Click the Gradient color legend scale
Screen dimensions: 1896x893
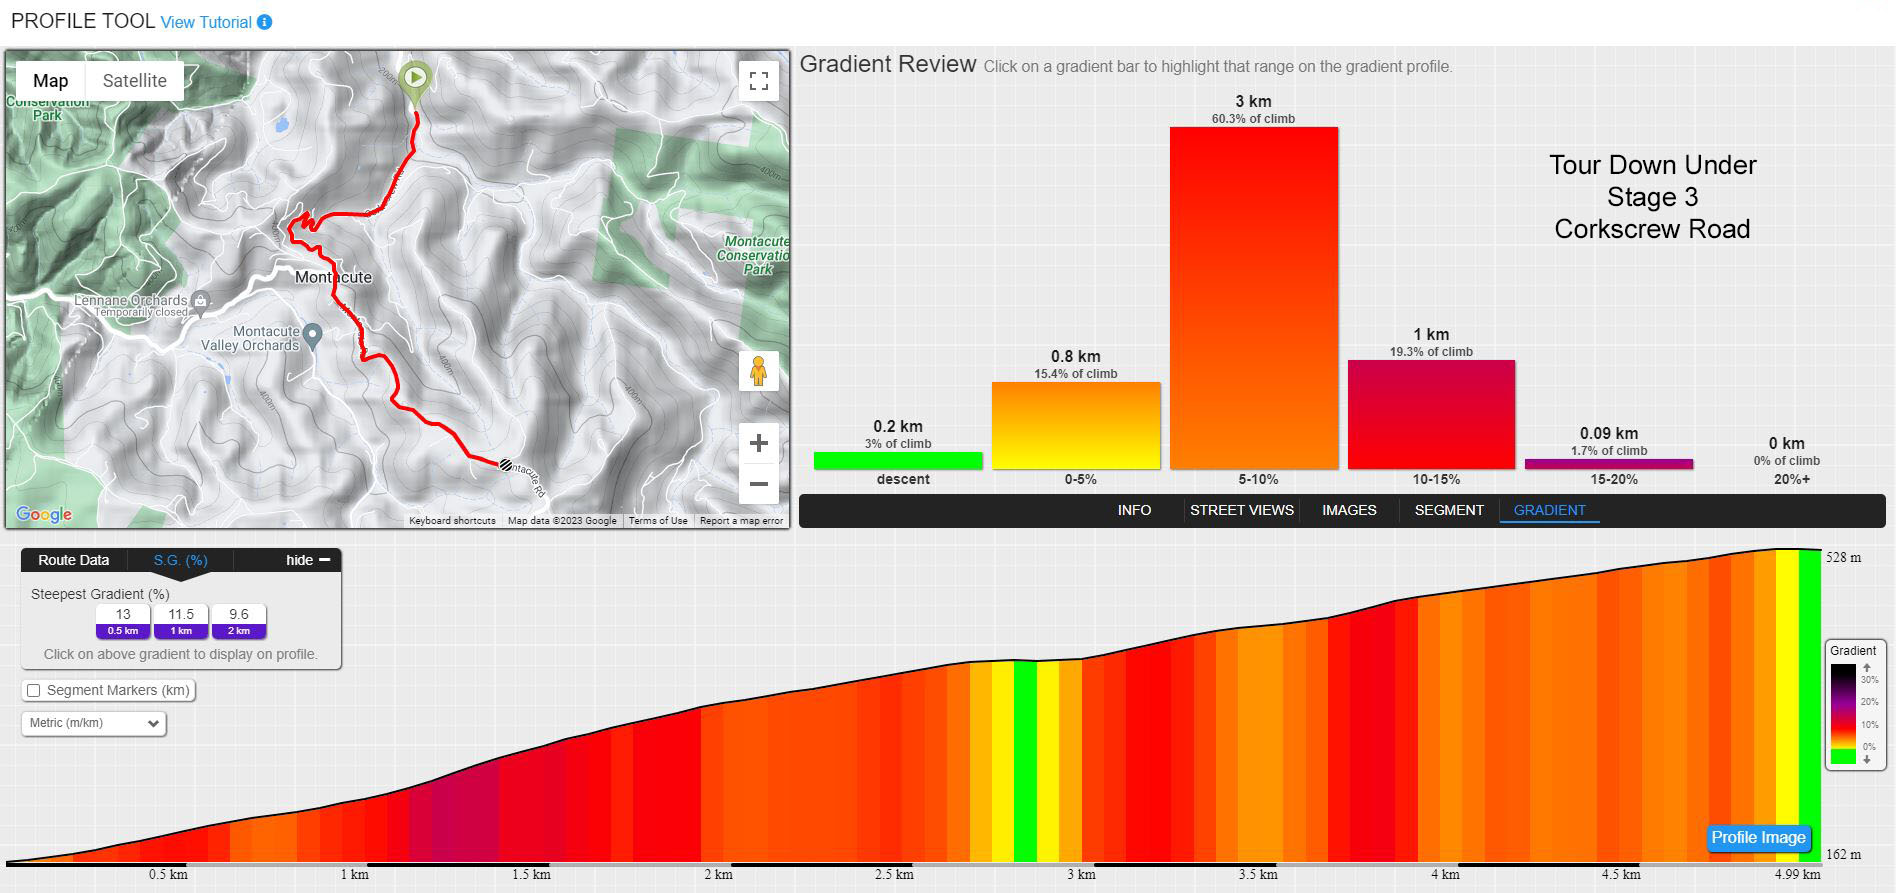click(x=1843, y=714)
